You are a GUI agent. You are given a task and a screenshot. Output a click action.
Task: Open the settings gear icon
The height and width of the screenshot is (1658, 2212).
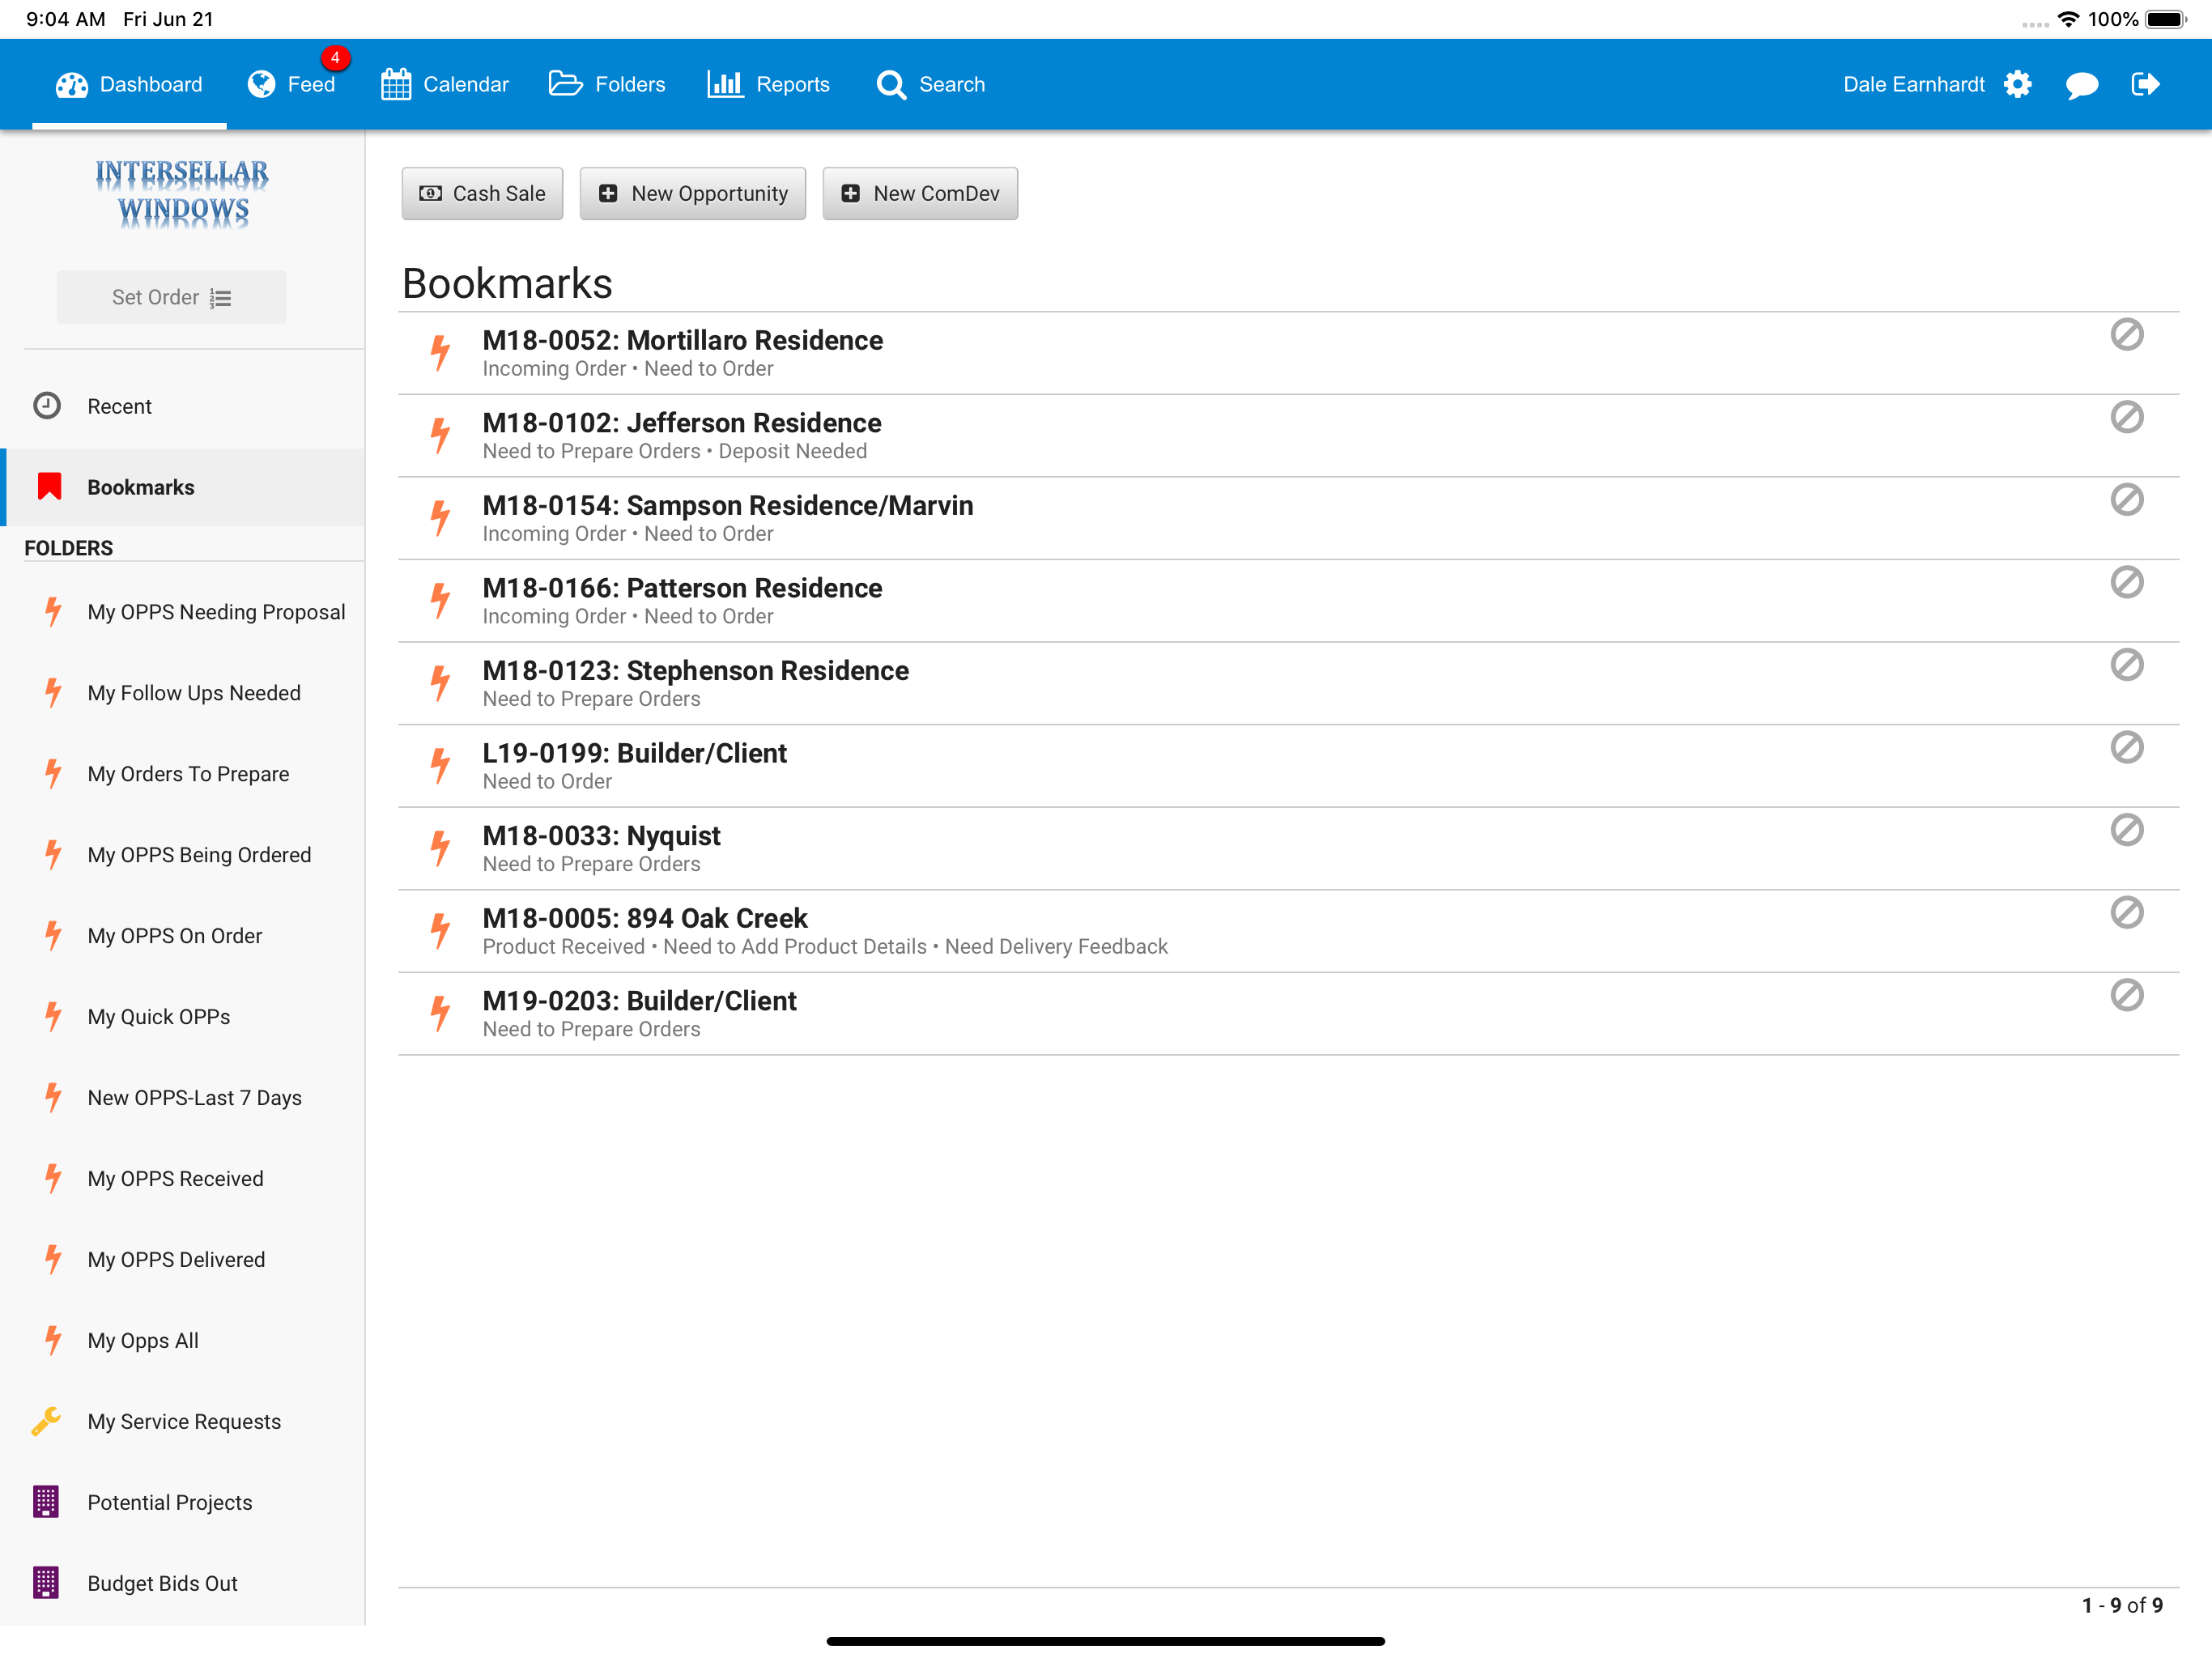pos(2018,84)
